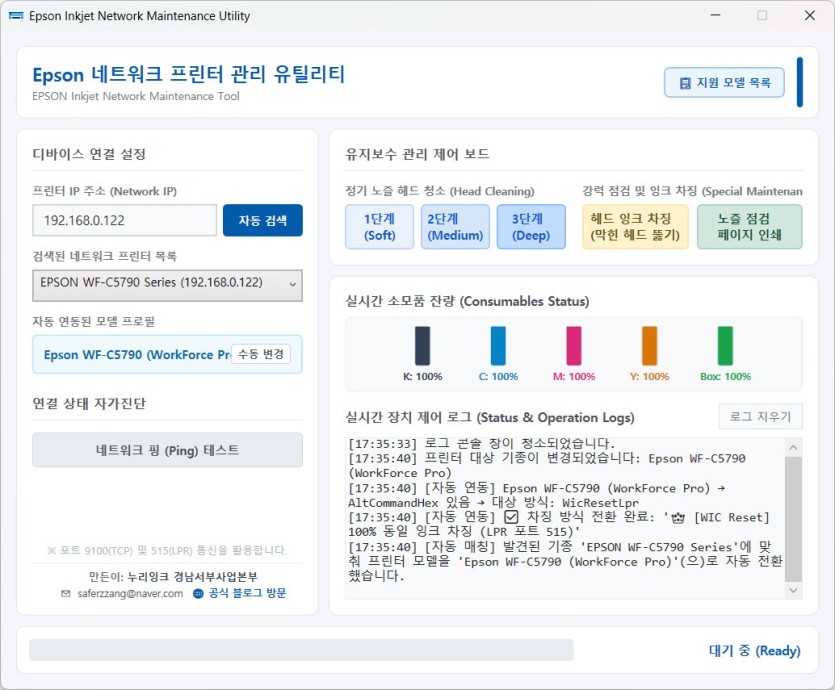
Task: Click the 만든이 누리잉크 credit text
Action: [173, 577]
